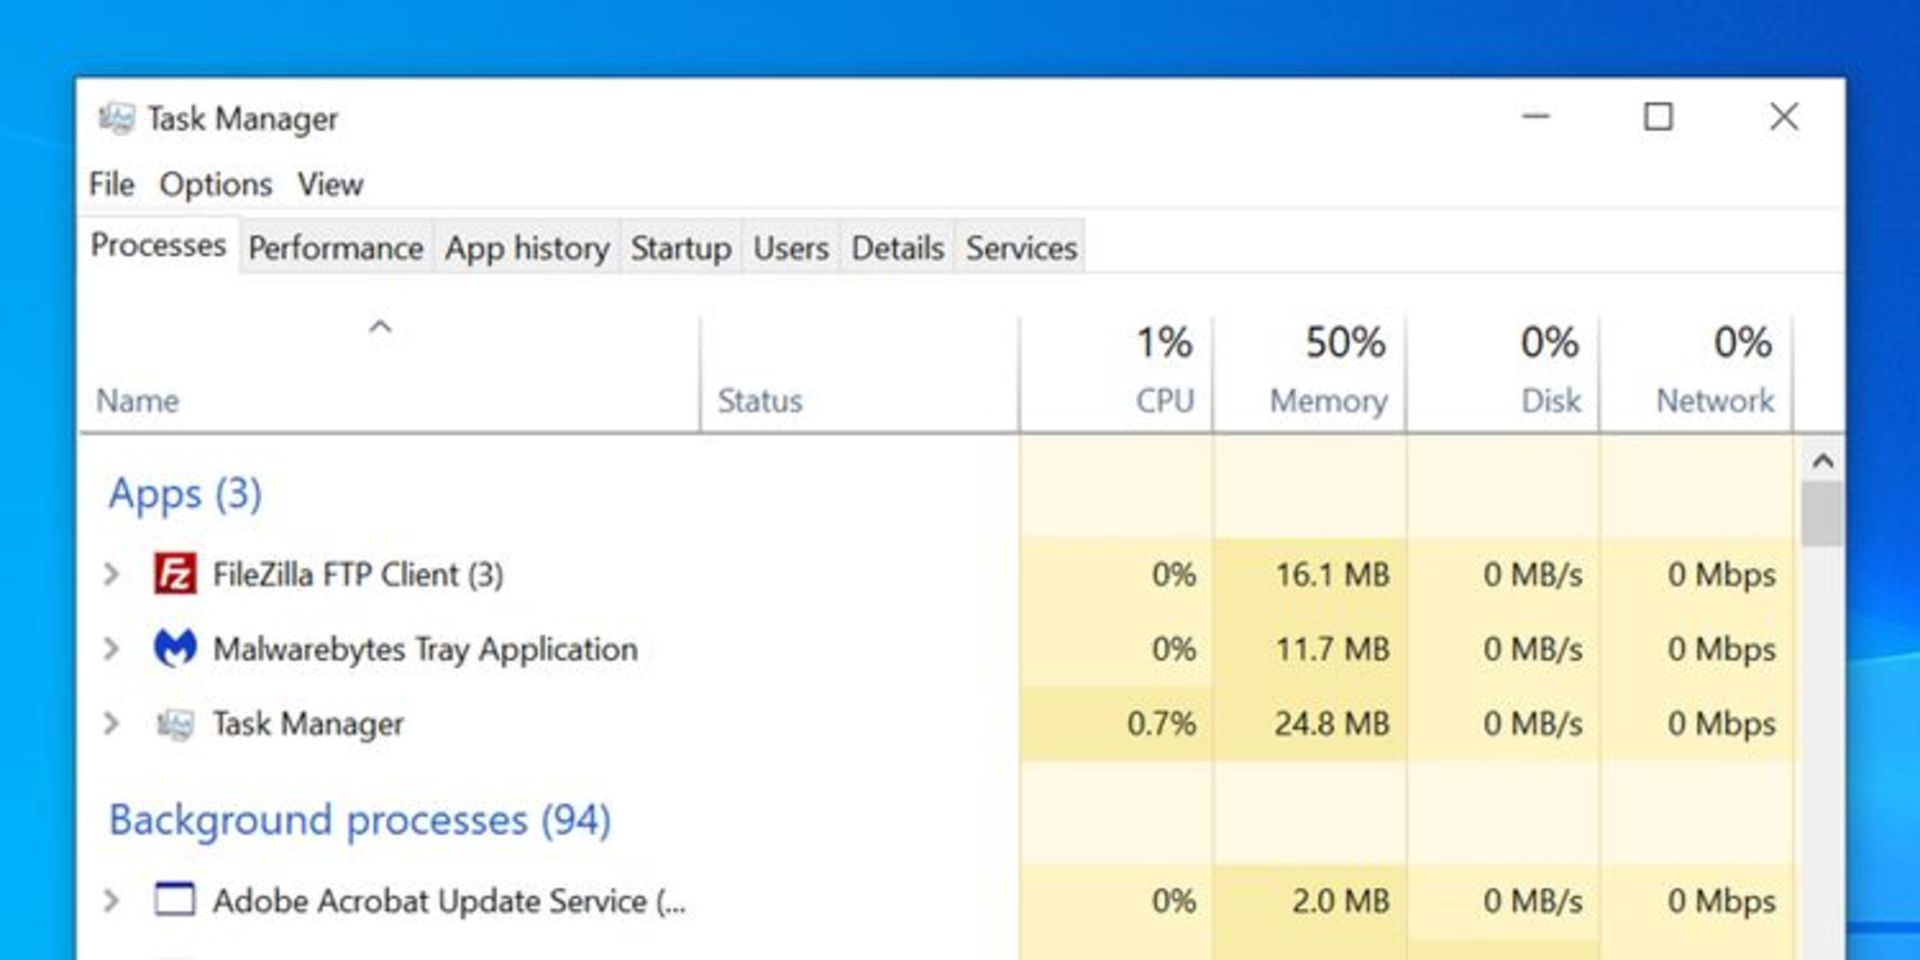Close the Task Manager window
Screen dimensions: 1920x960
click(x=1783, y=117)
